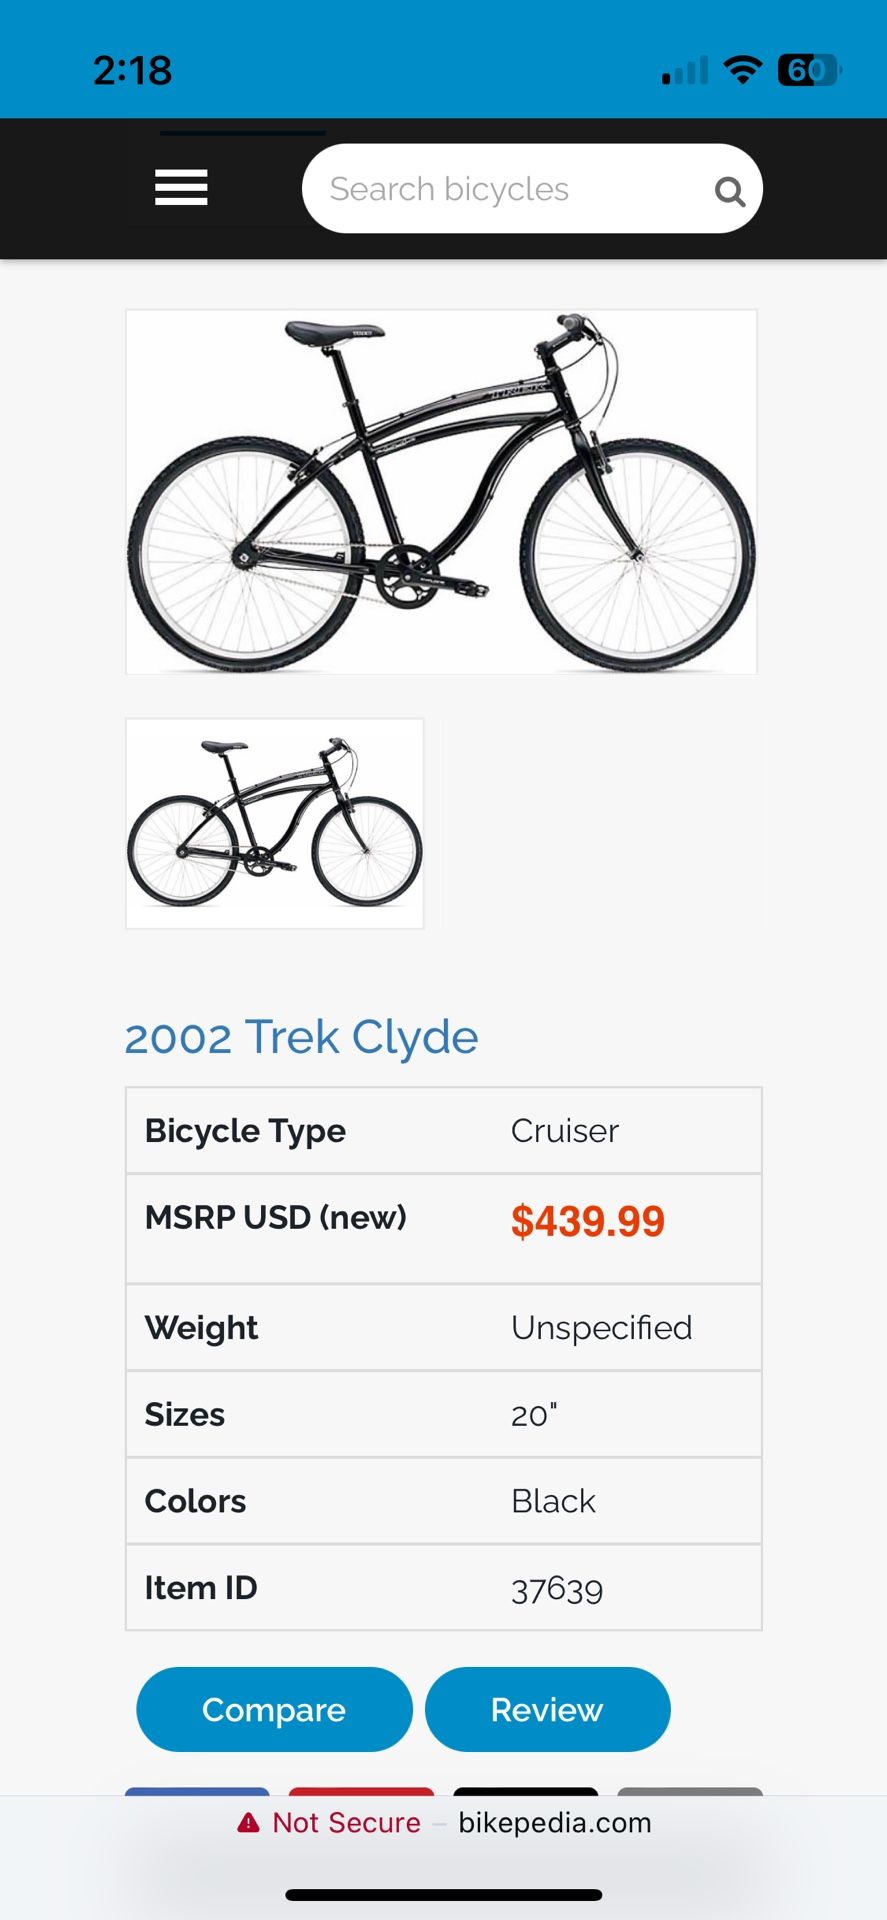Tap the bikepedia.com address bar text

555,1823
